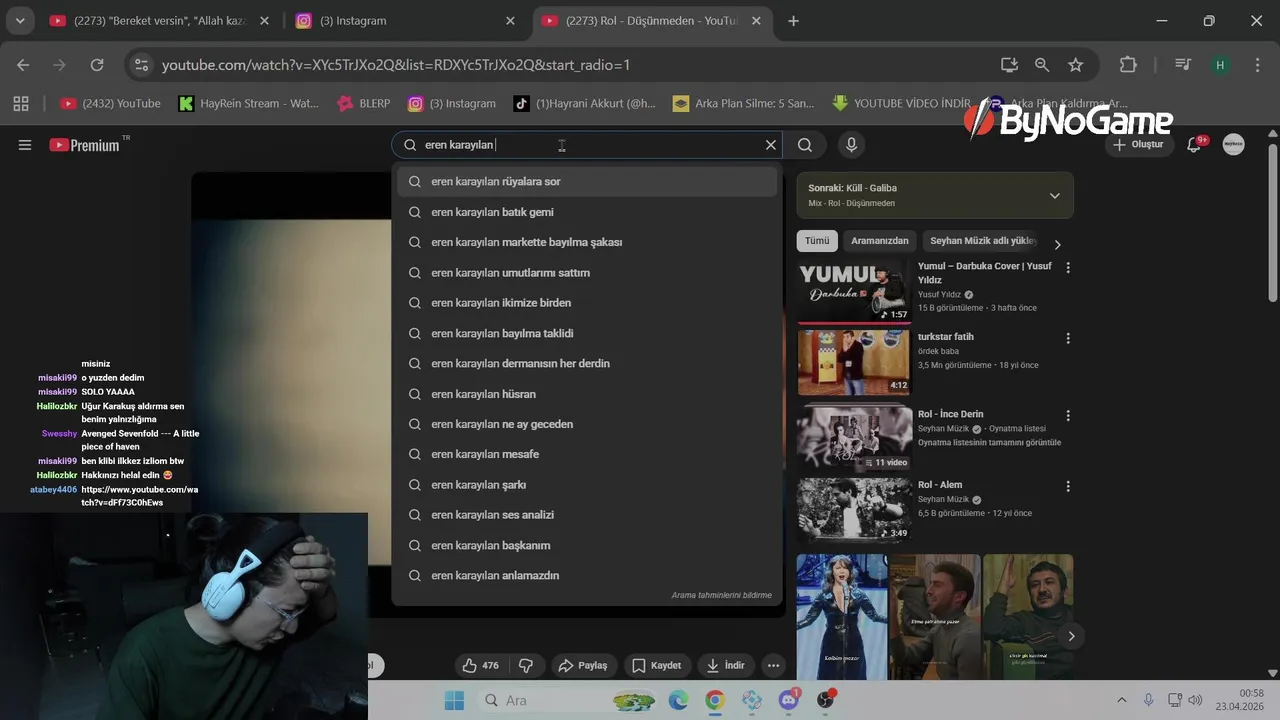Open the HayRein Stream bookmark
1280x720 pixels.
248,103
